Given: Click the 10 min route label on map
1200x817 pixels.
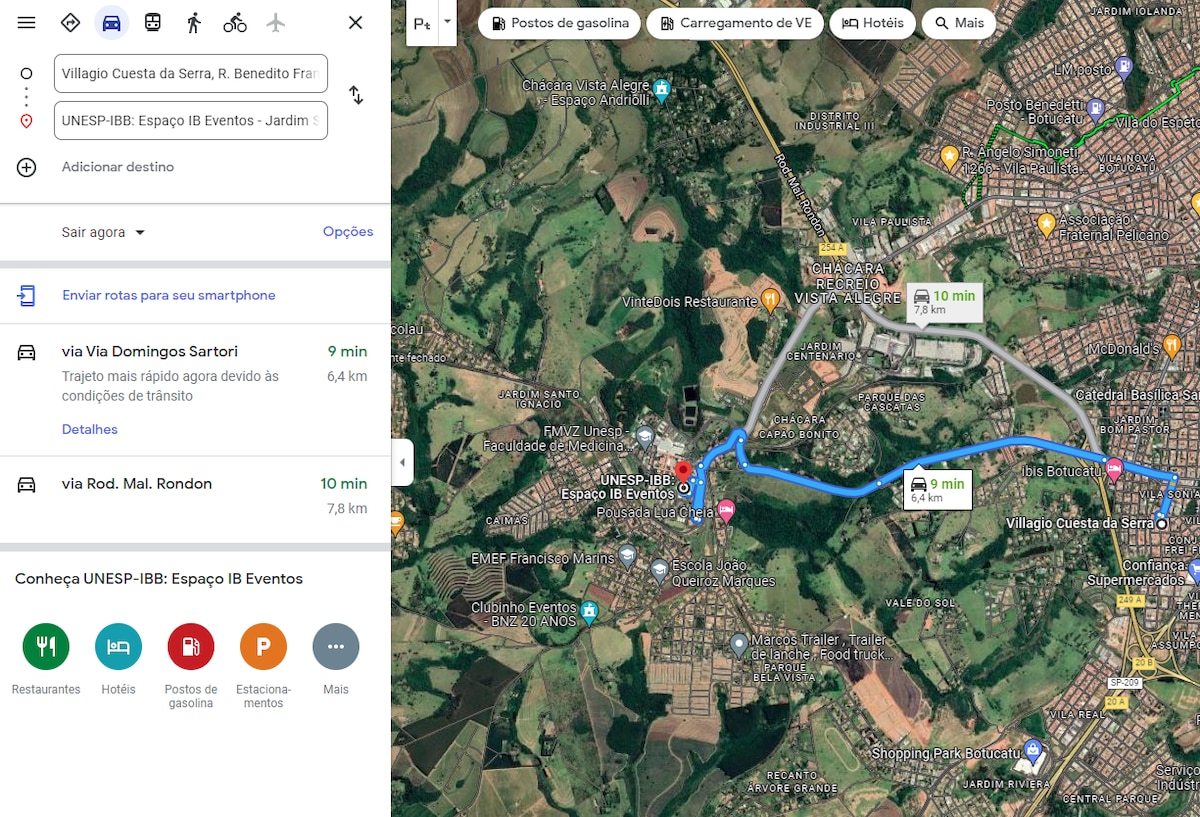Looking at the screenshot, I should tap(945, 300).
